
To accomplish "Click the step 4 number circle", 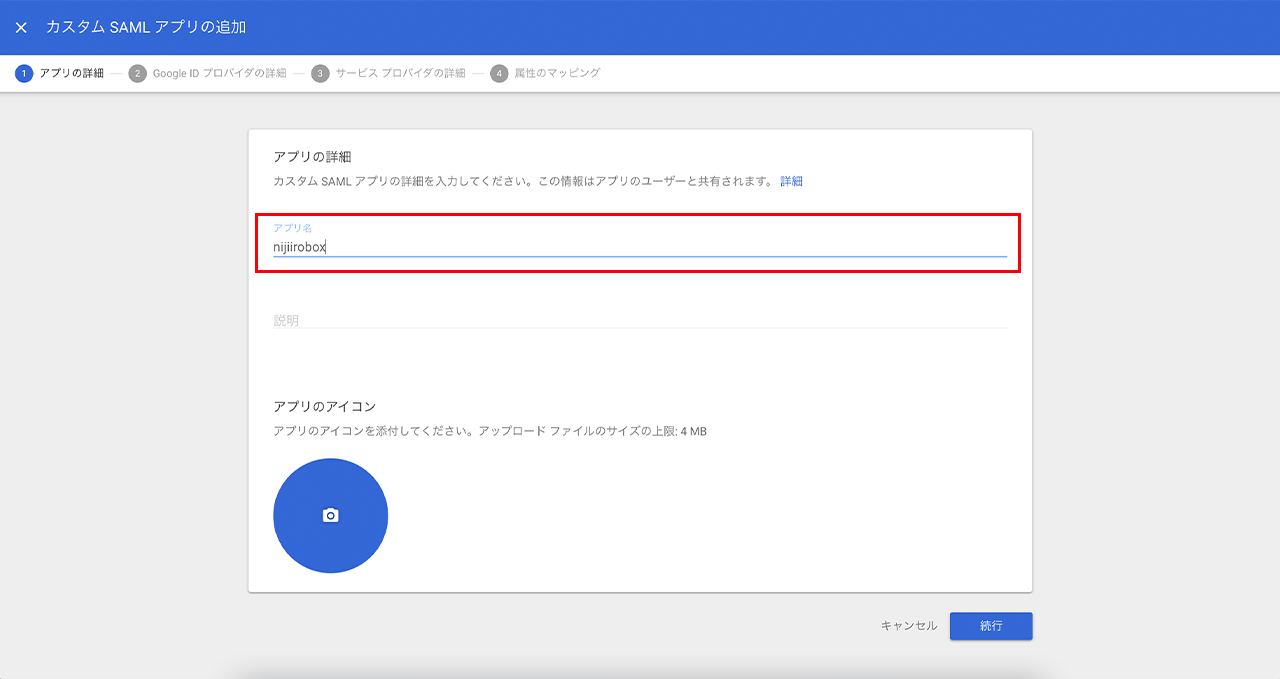I will tap(499, 73).
